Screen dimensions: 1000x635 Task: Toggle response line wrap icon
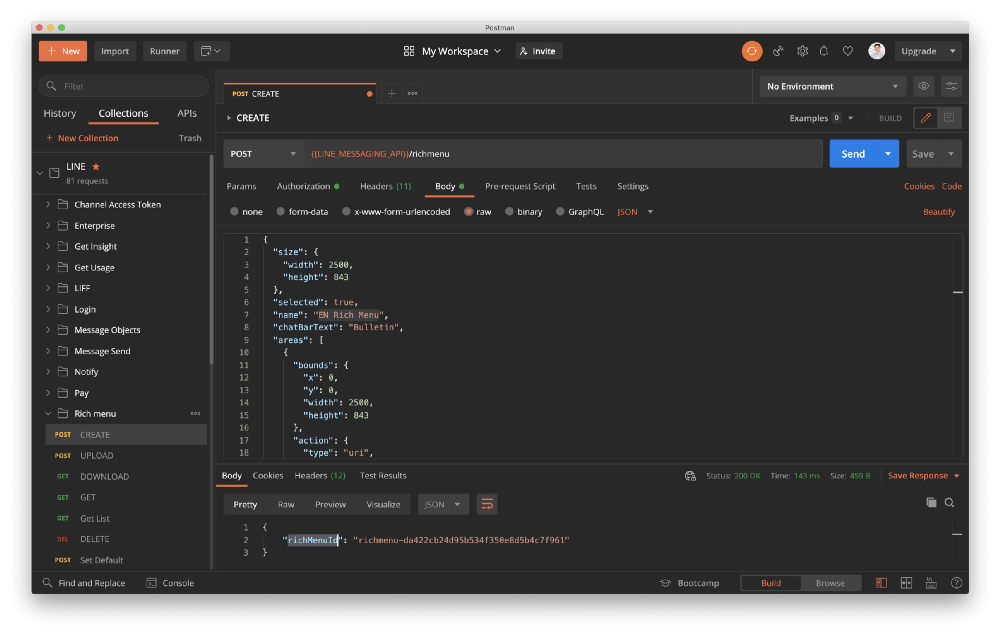point(487,504)
